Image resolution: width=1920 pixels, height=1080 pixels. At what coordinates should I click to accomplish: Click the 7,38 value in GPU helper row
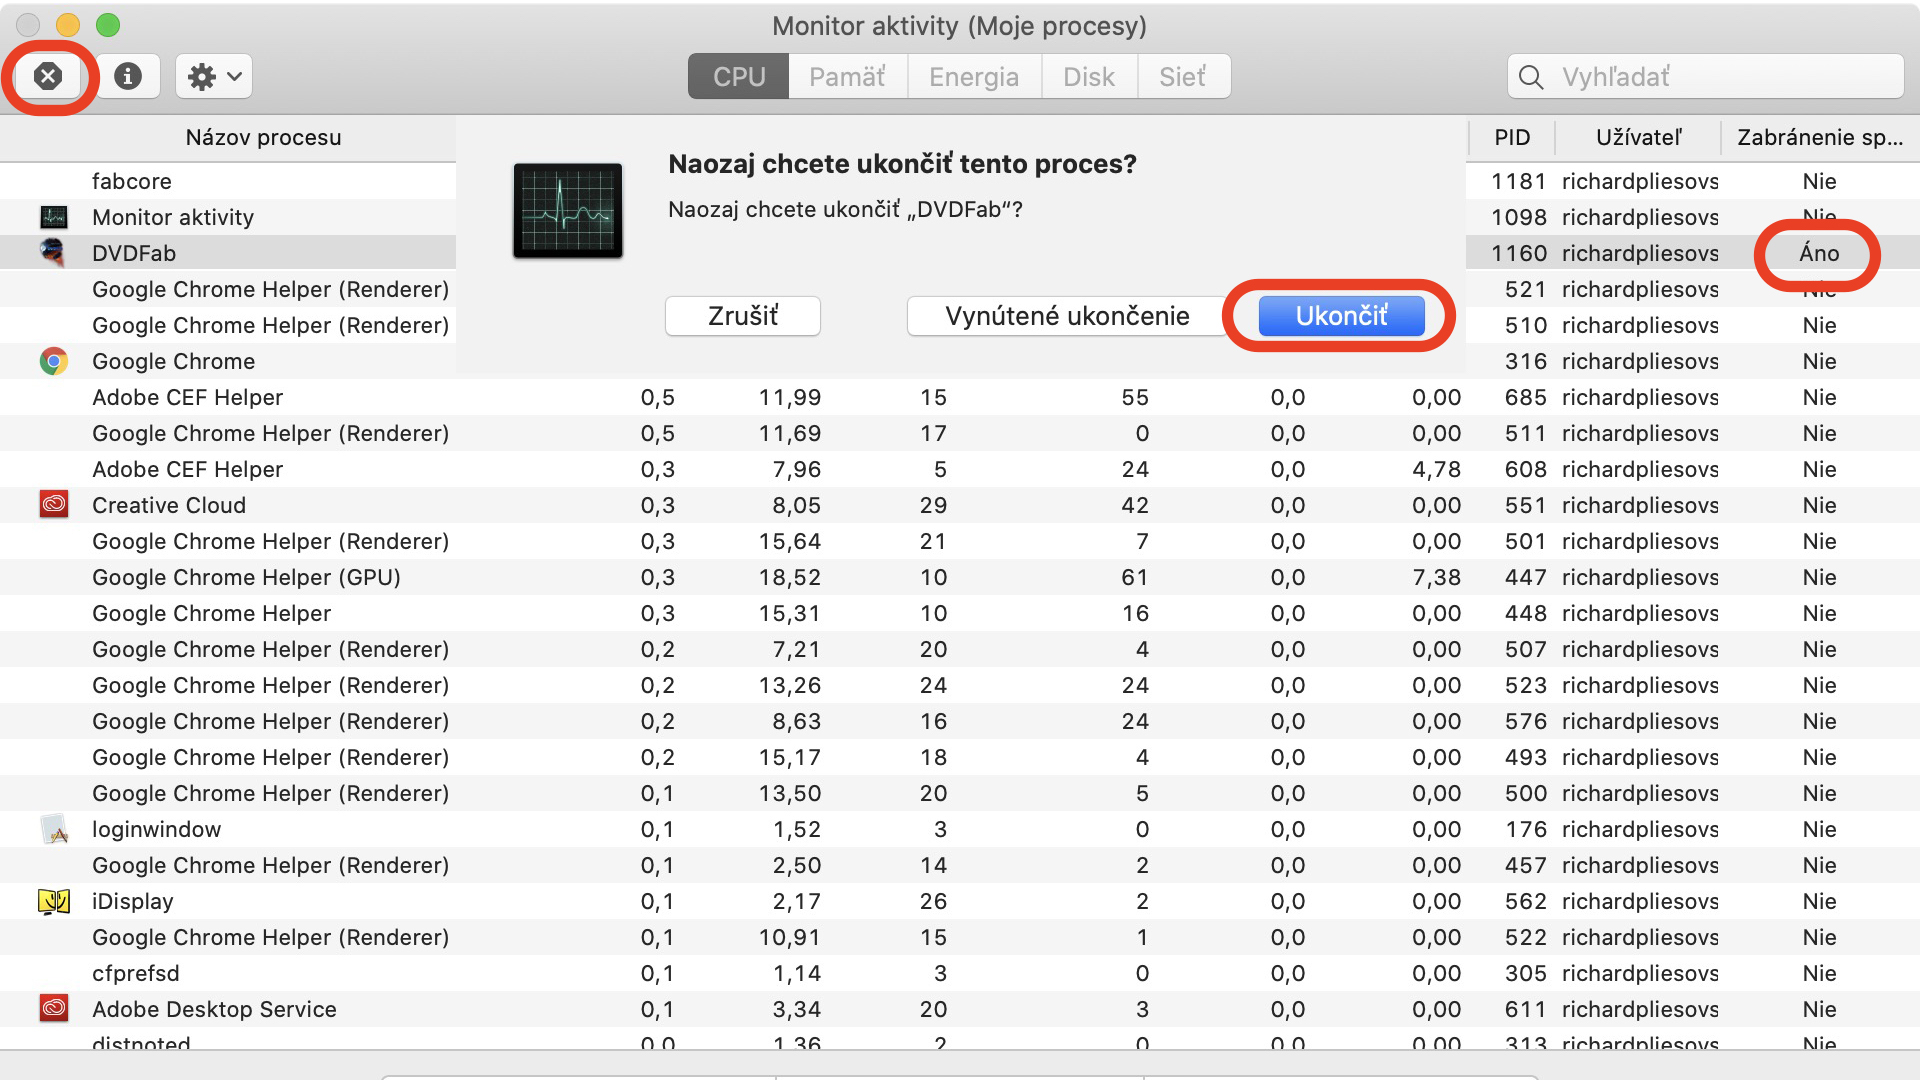[x=1436, y=577]
